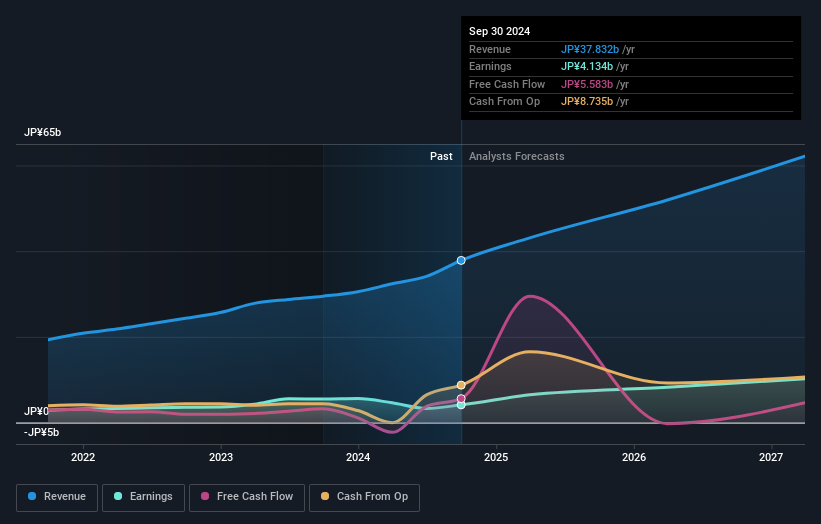Screen dimensions: 821x524
Task: Click the 2027 x-axis label
Action: pyautogui.click(x=771, y=457)
